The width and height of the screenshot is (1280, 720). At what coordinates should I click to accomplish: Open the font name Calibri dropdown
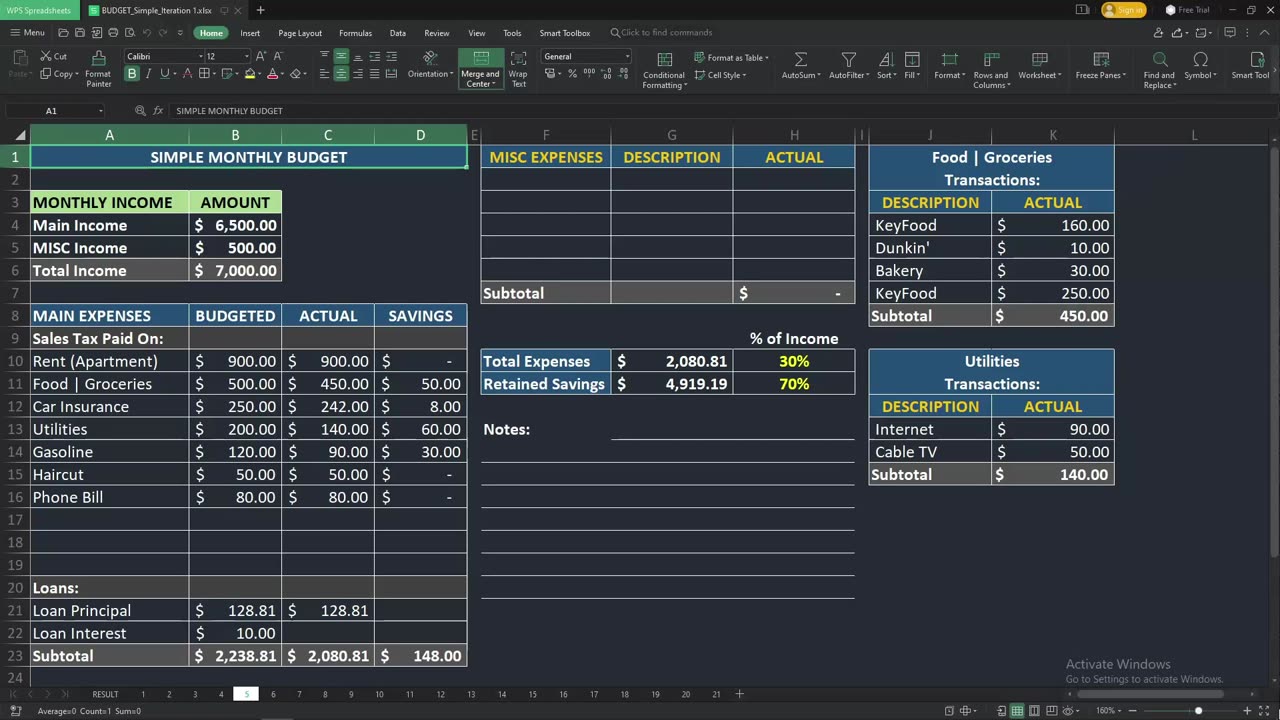200,56
